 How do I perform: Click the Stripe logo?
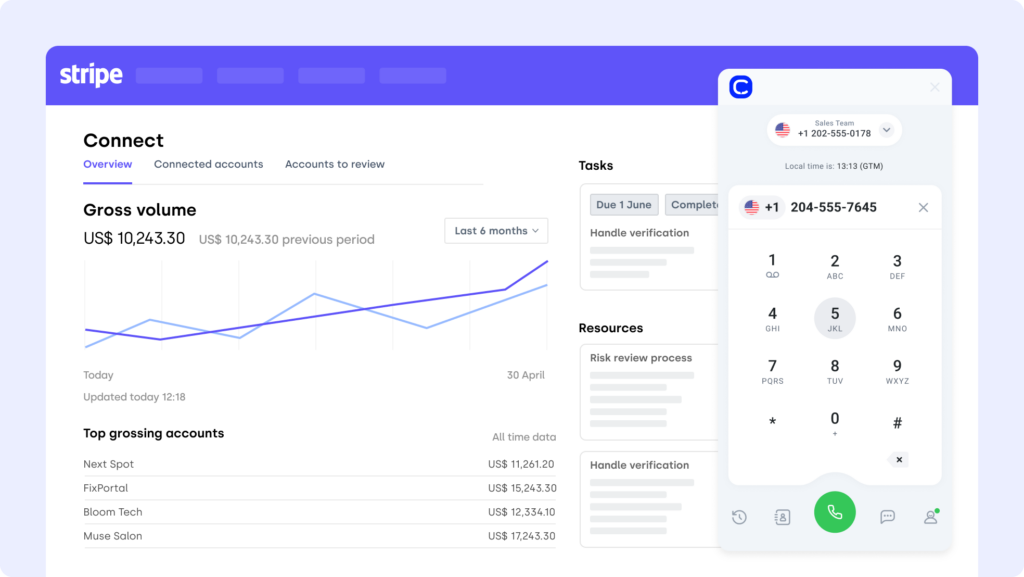tap(91, 75)
